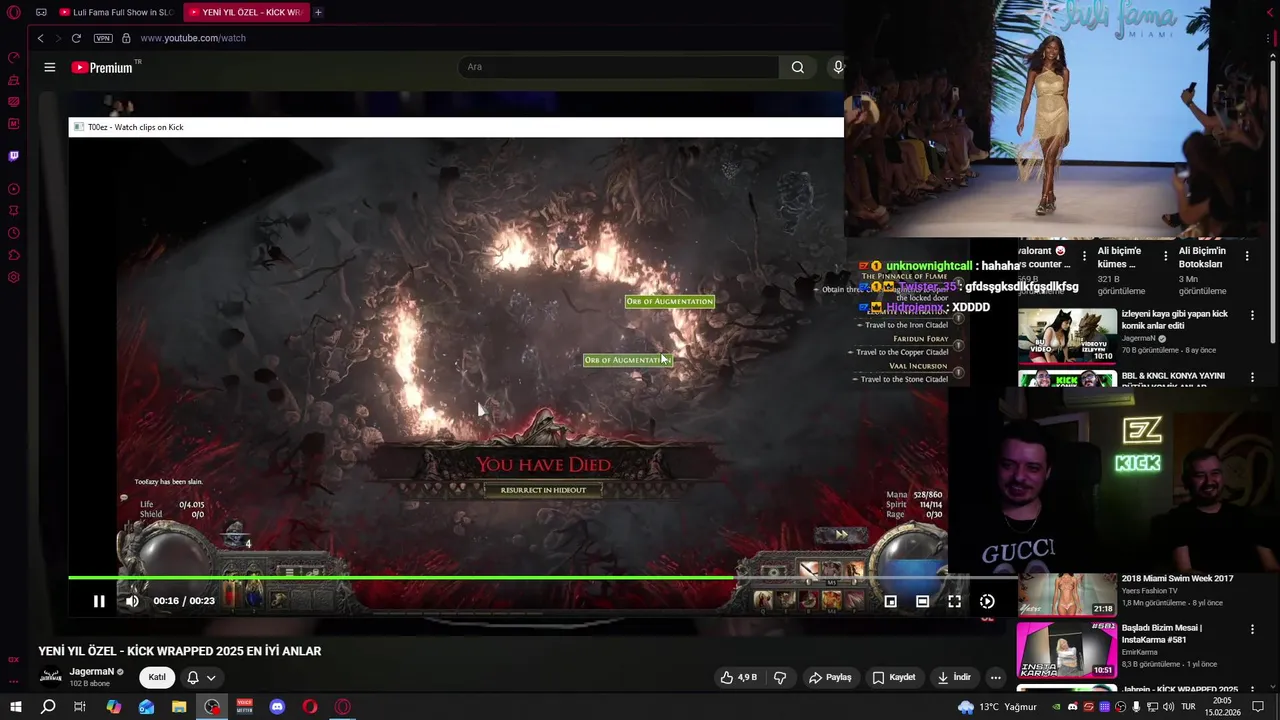Open options menu for valorant counter video
Viewport: 1280px width, 720px height.
coord(1084,256)
